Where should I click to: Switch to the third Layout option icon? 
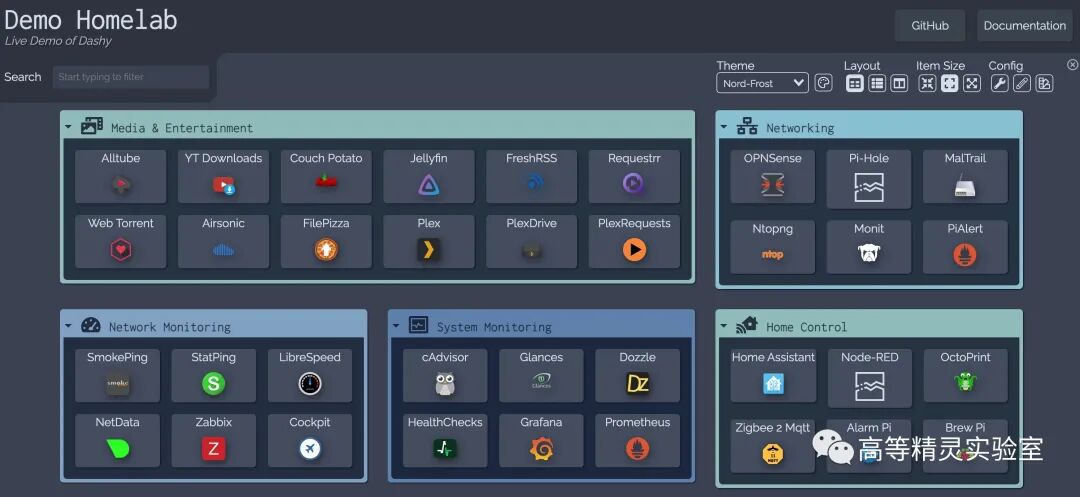point(899,83)
